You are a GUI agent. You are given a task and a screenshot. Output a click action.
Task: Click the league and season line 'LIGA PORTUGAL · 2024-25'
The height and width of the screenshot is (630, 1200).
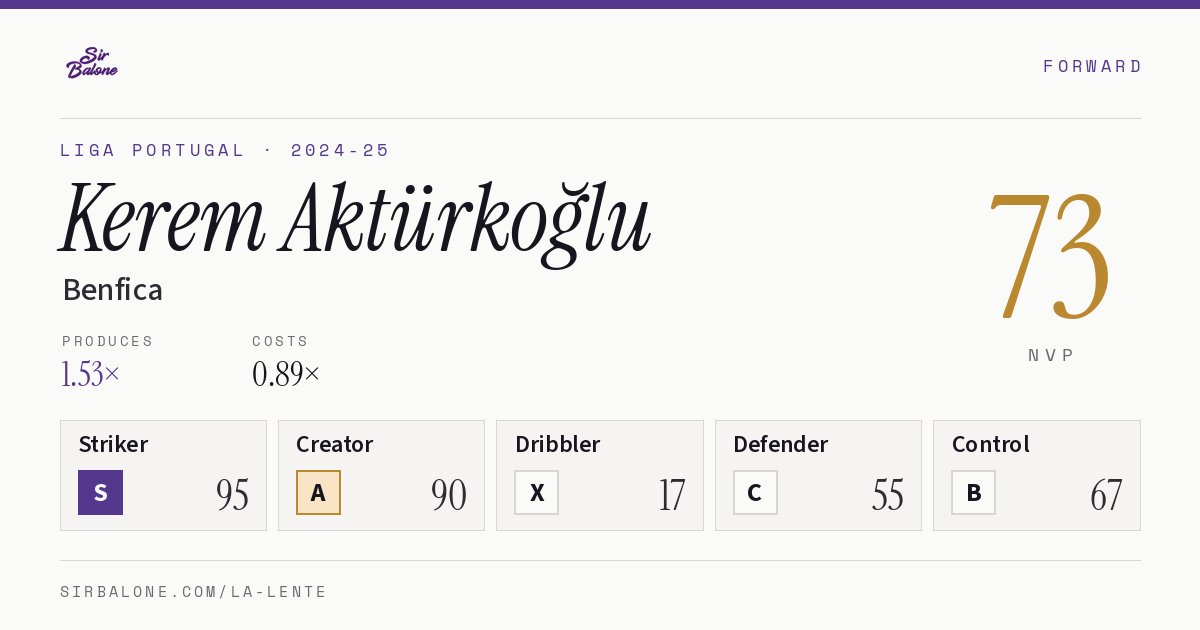point(225,150)
